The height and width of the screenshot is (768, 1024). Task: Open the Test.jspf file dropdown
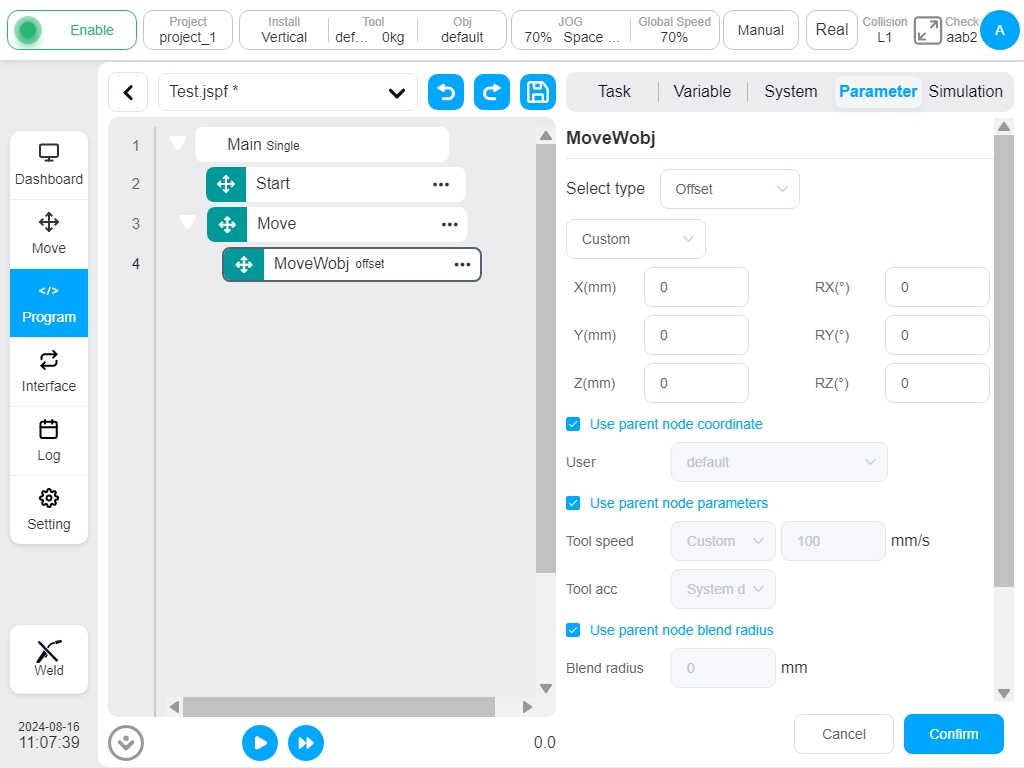[287, 92]
